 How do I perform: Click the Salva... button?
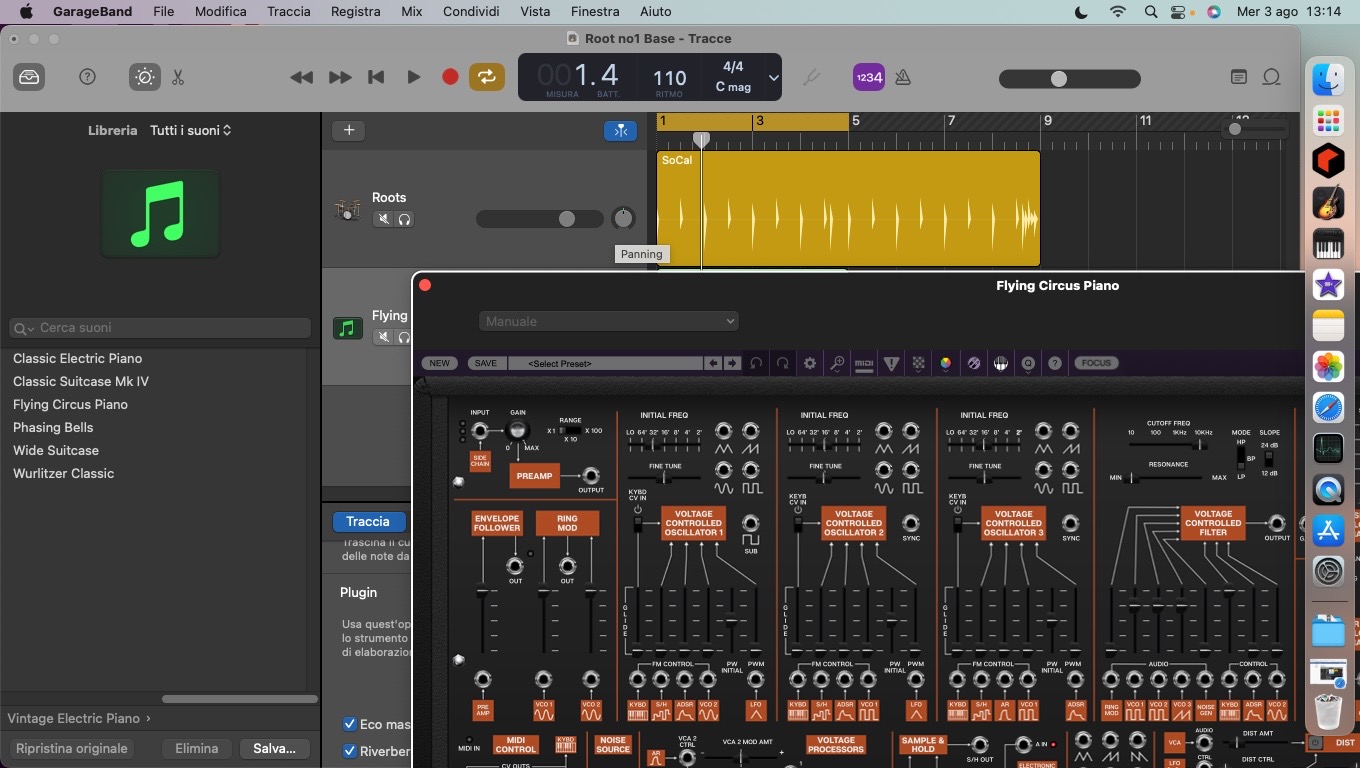click(x=274, y=748)
